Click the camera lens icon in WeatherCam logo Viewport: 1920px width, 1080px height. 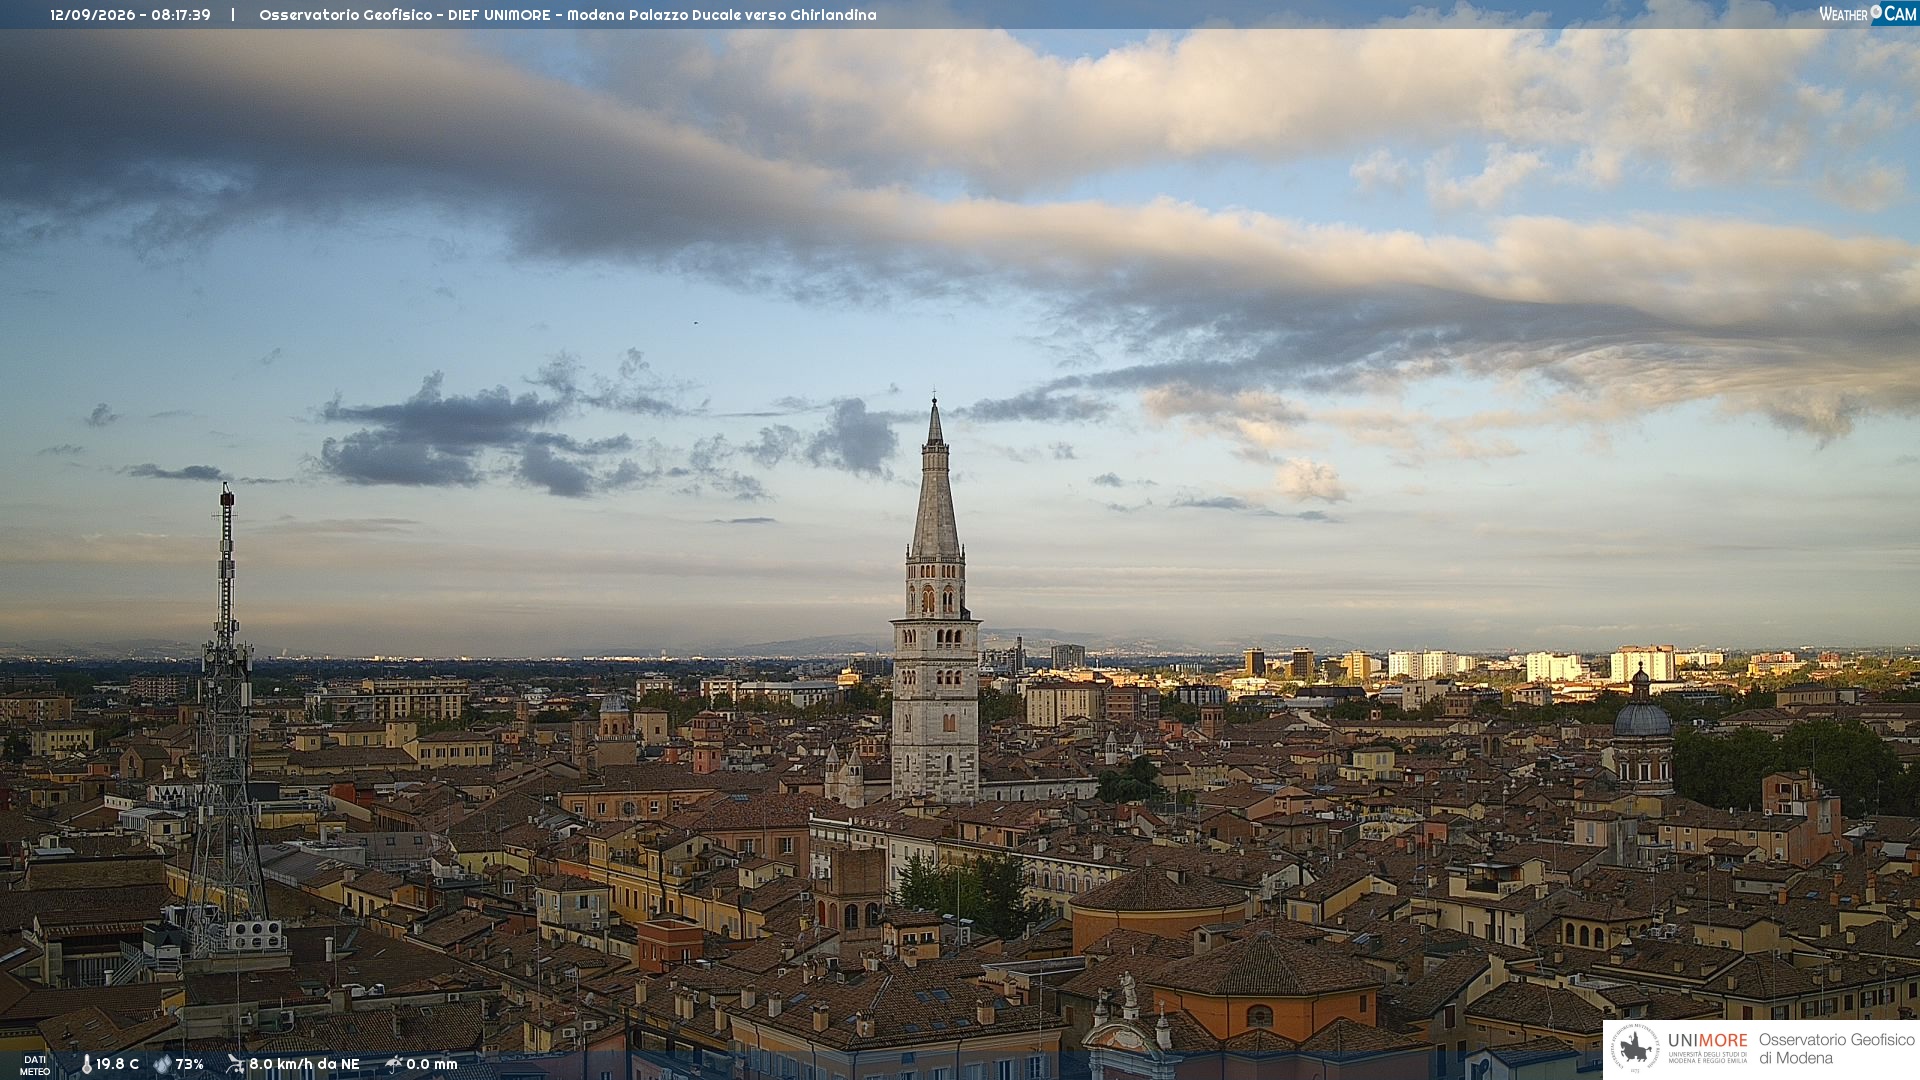1876,12
